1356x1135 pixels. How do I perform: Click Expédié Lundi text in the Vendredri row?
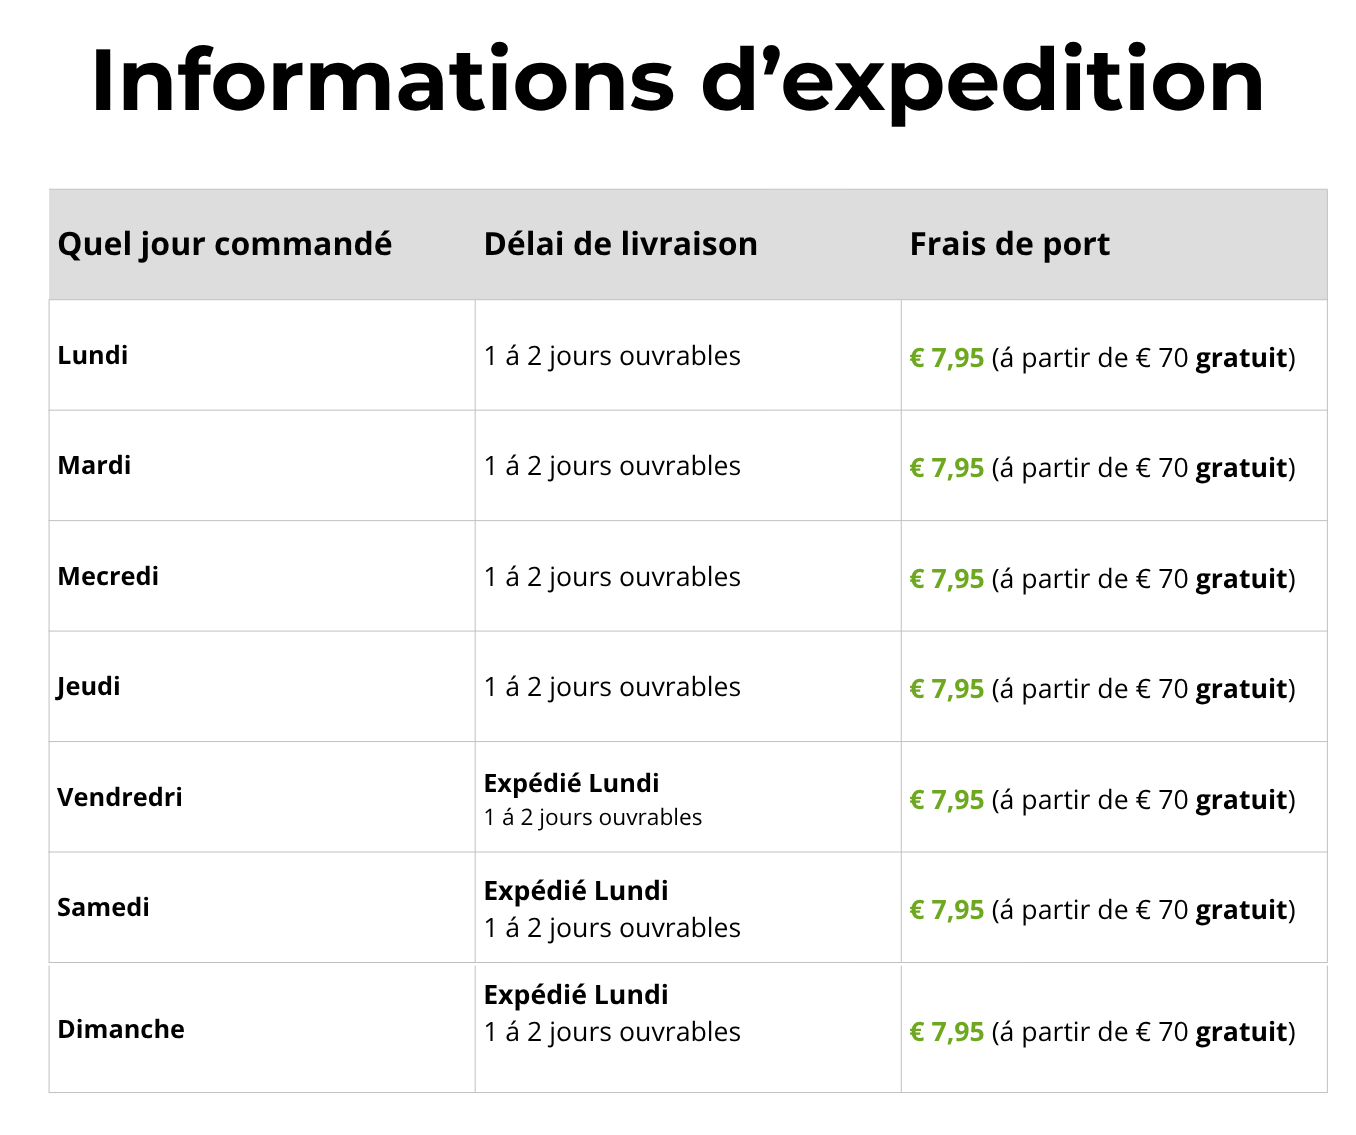[x=572, y=783]
